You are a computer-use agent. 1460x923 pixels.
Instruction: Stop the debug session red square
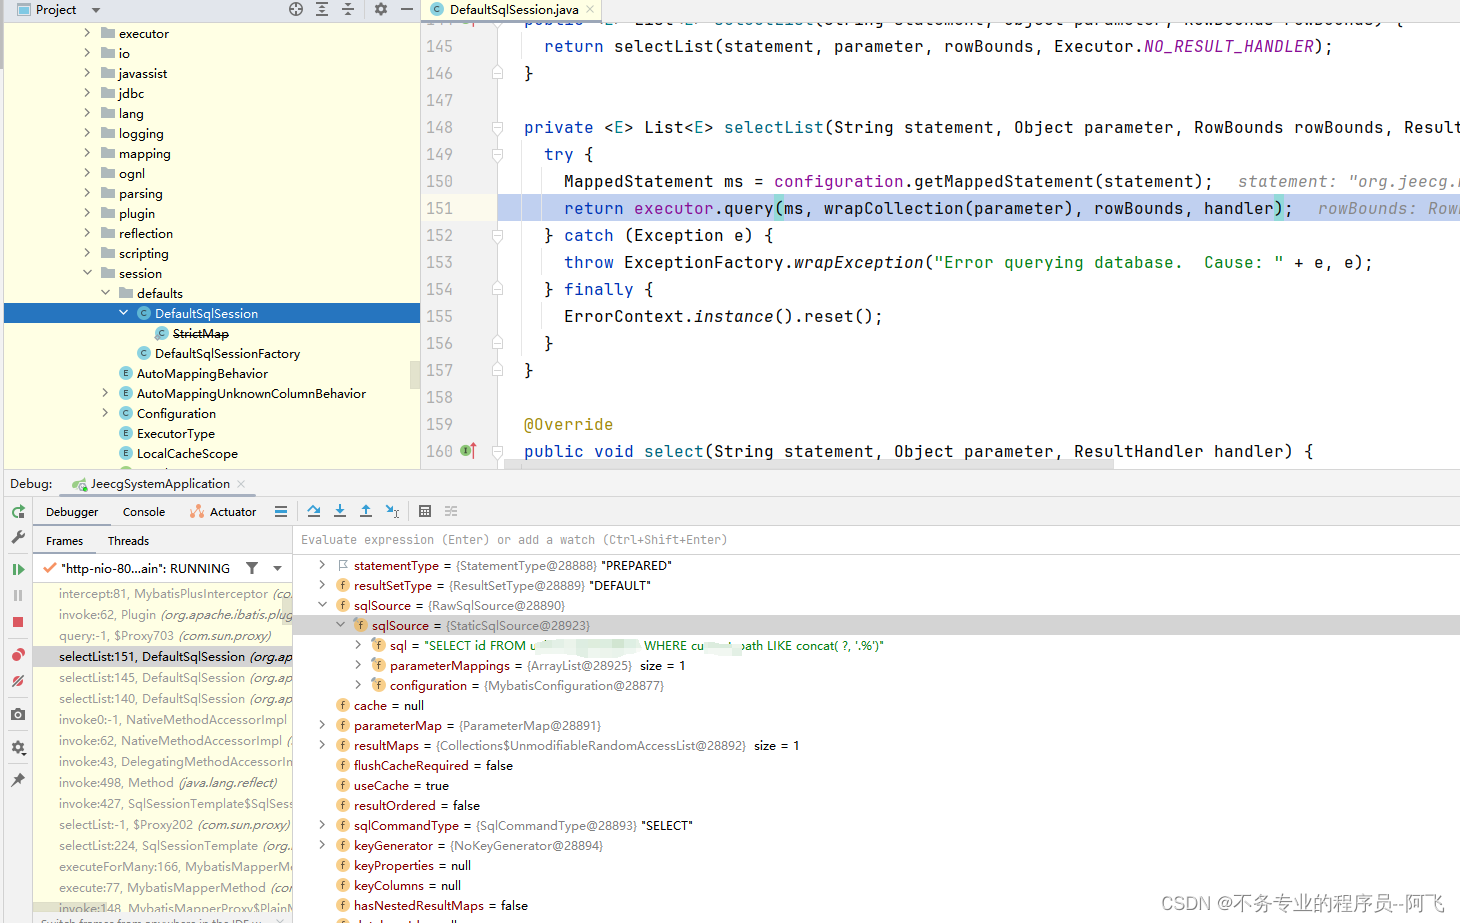tap(18, 622)
